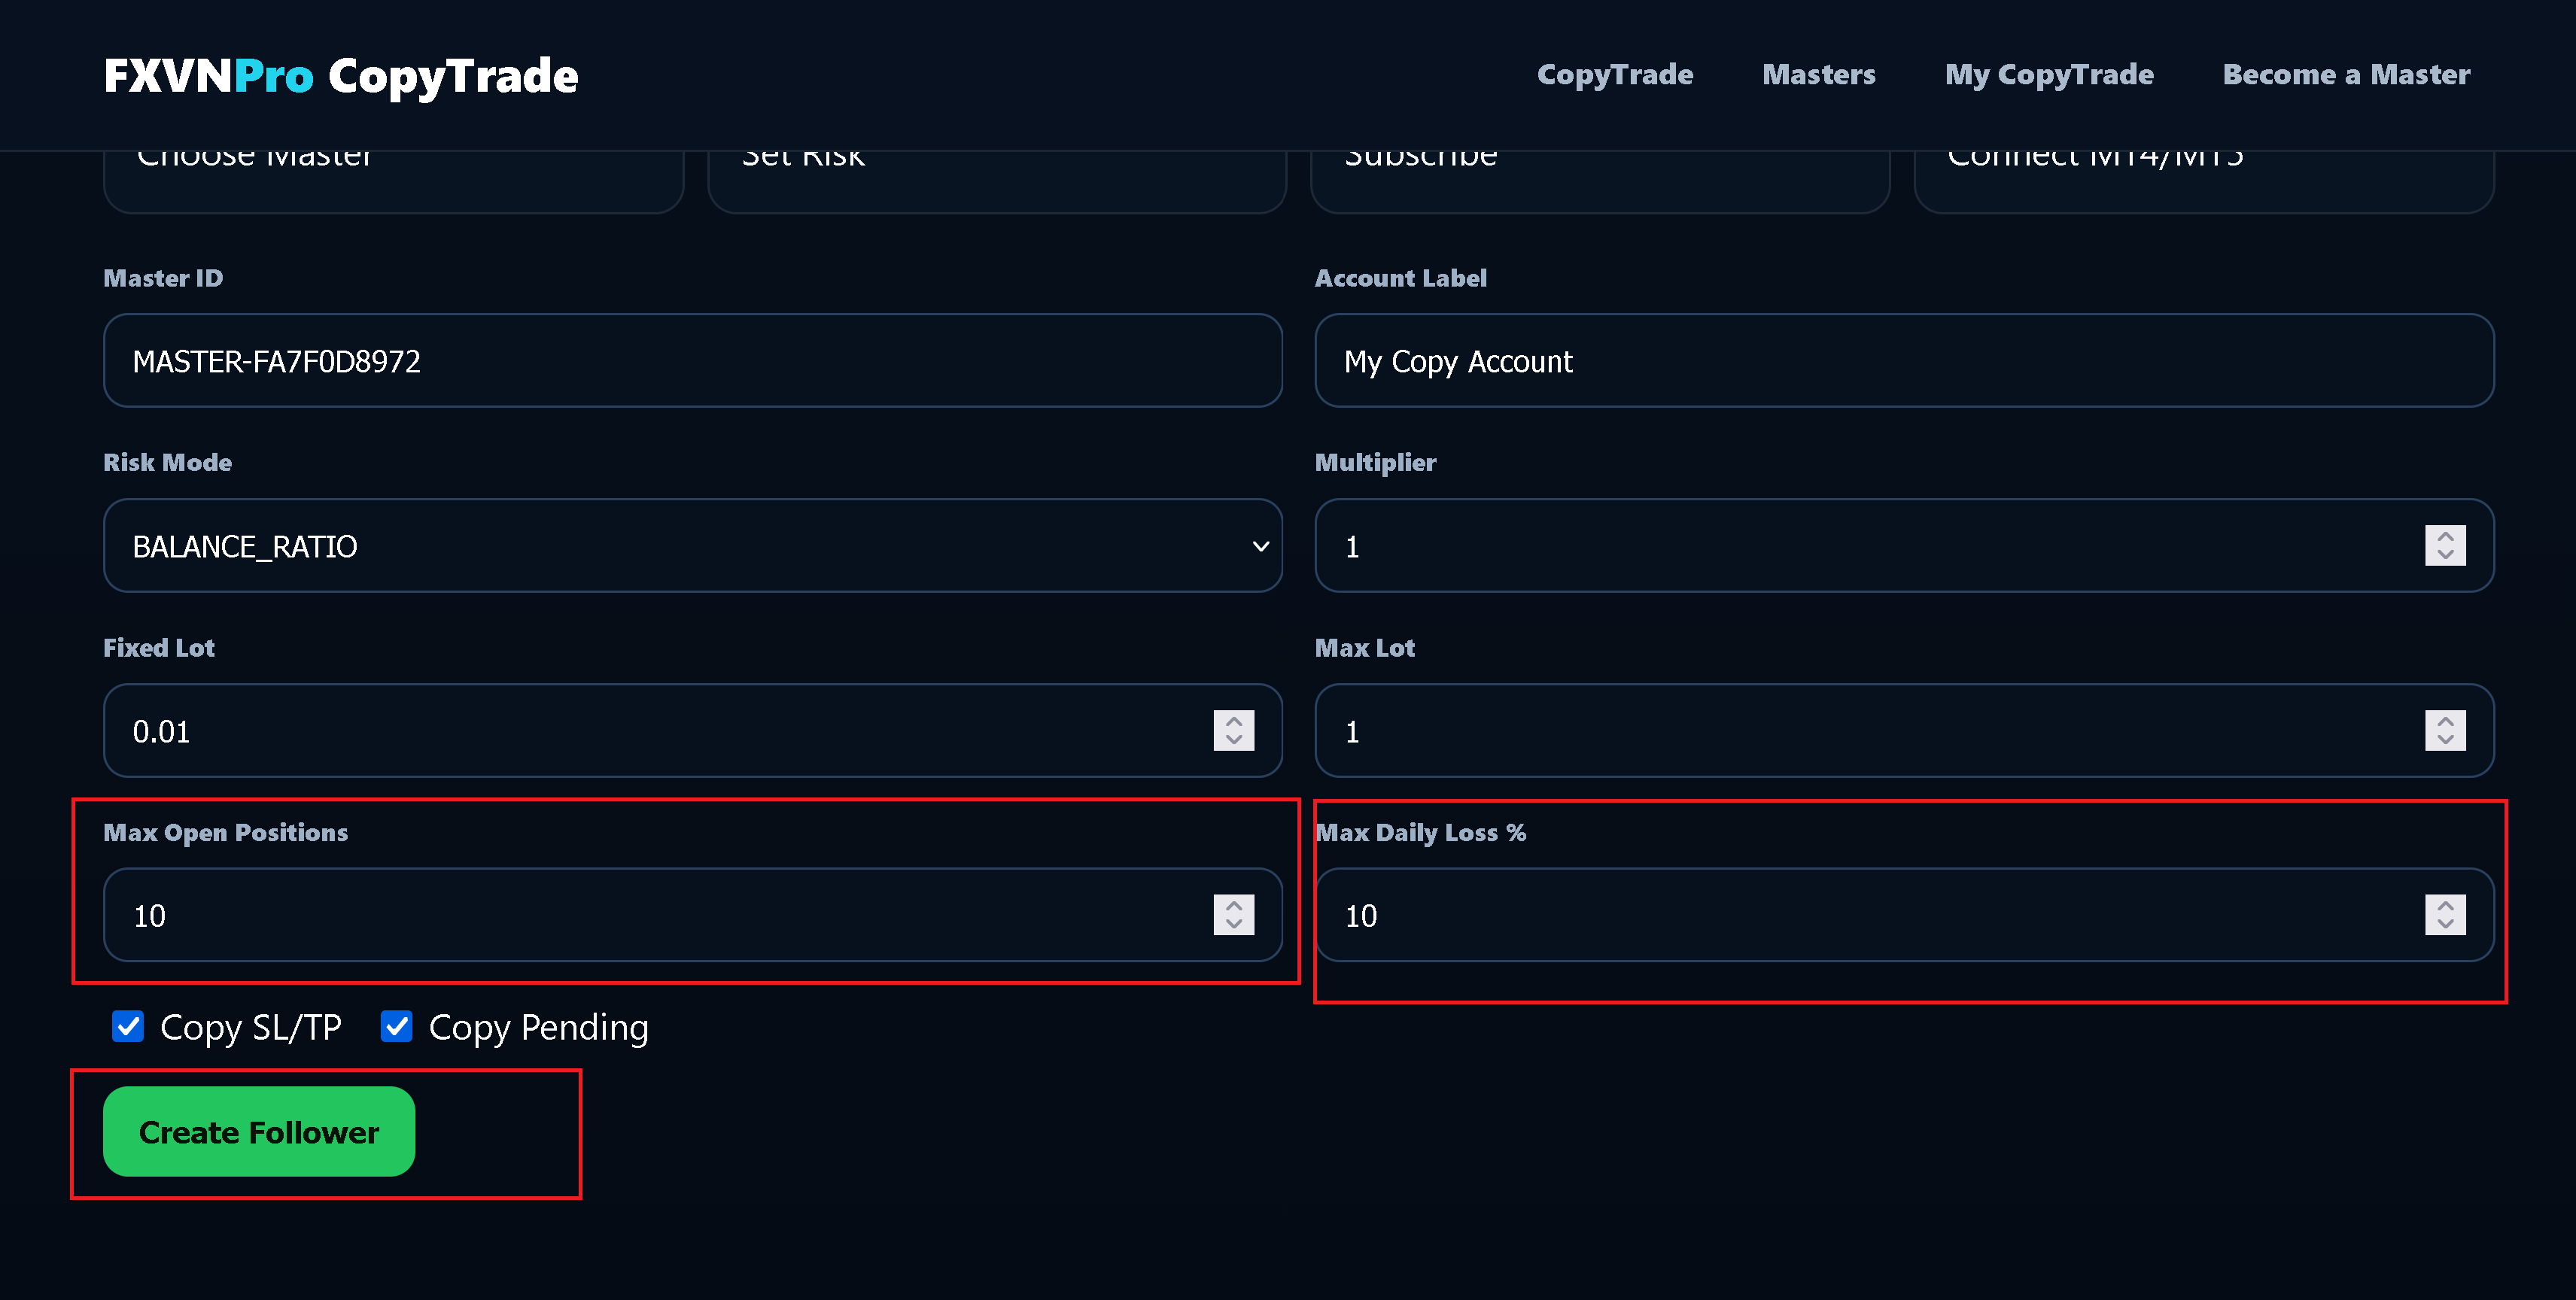The image size is (2576, 1300).
Task: Decrease Max Open Positions via down arrow
Action: [x=1233, y=924]
